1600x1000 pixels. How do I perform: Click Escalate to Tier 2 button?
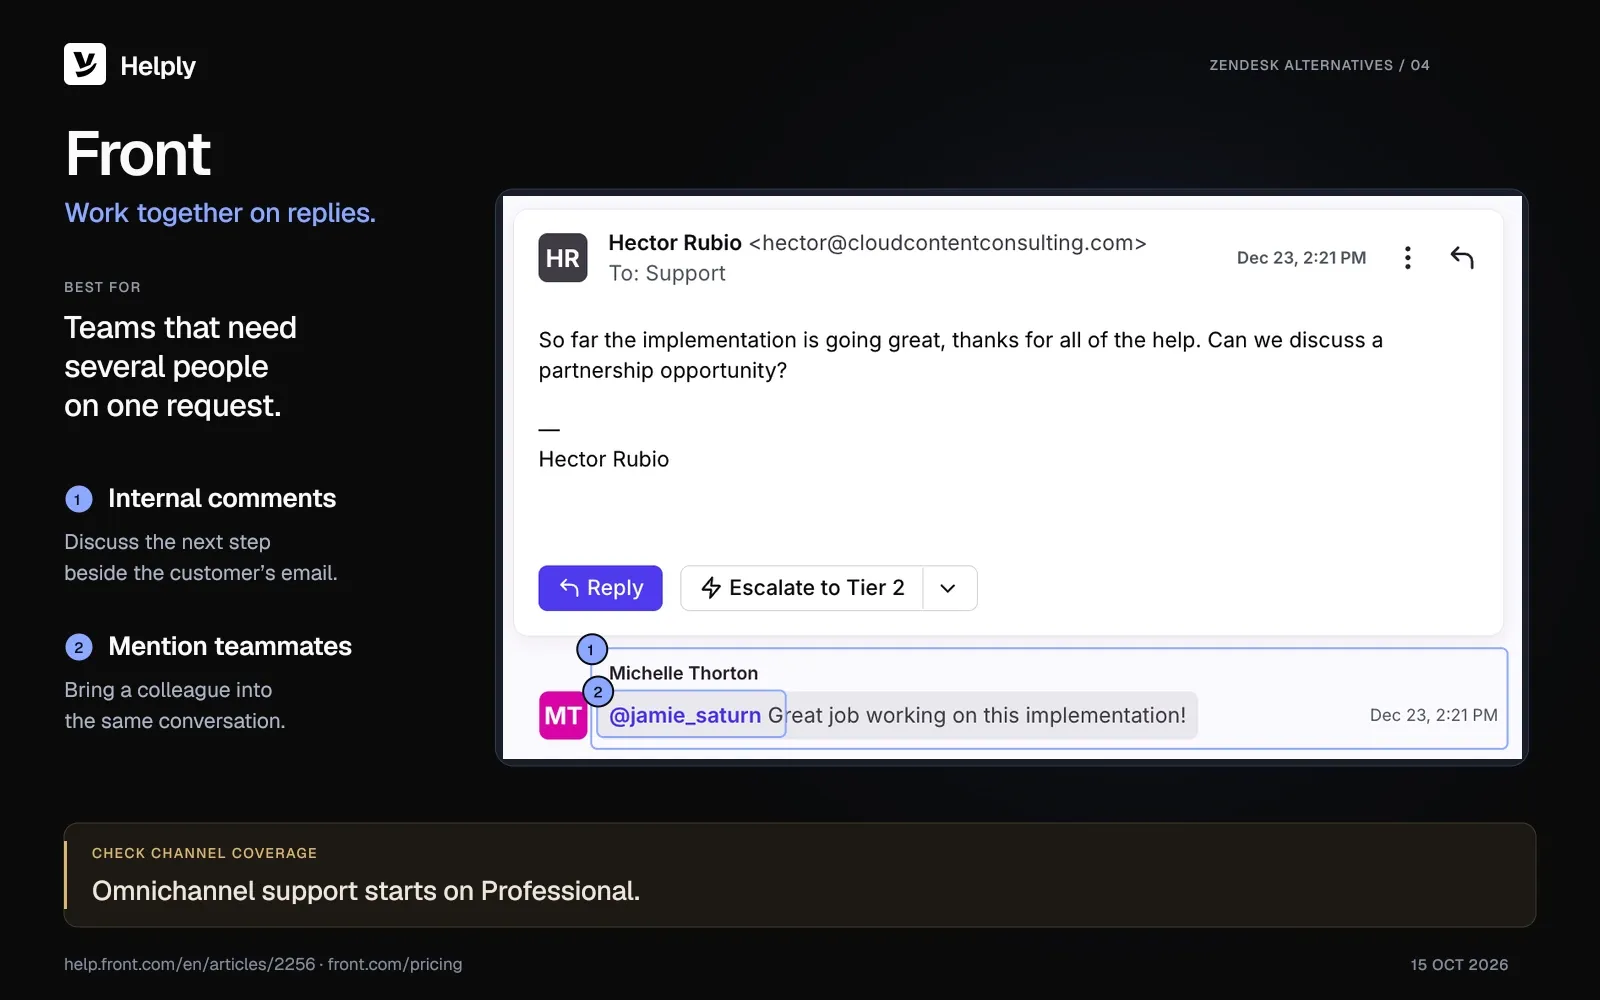point(802,588)
